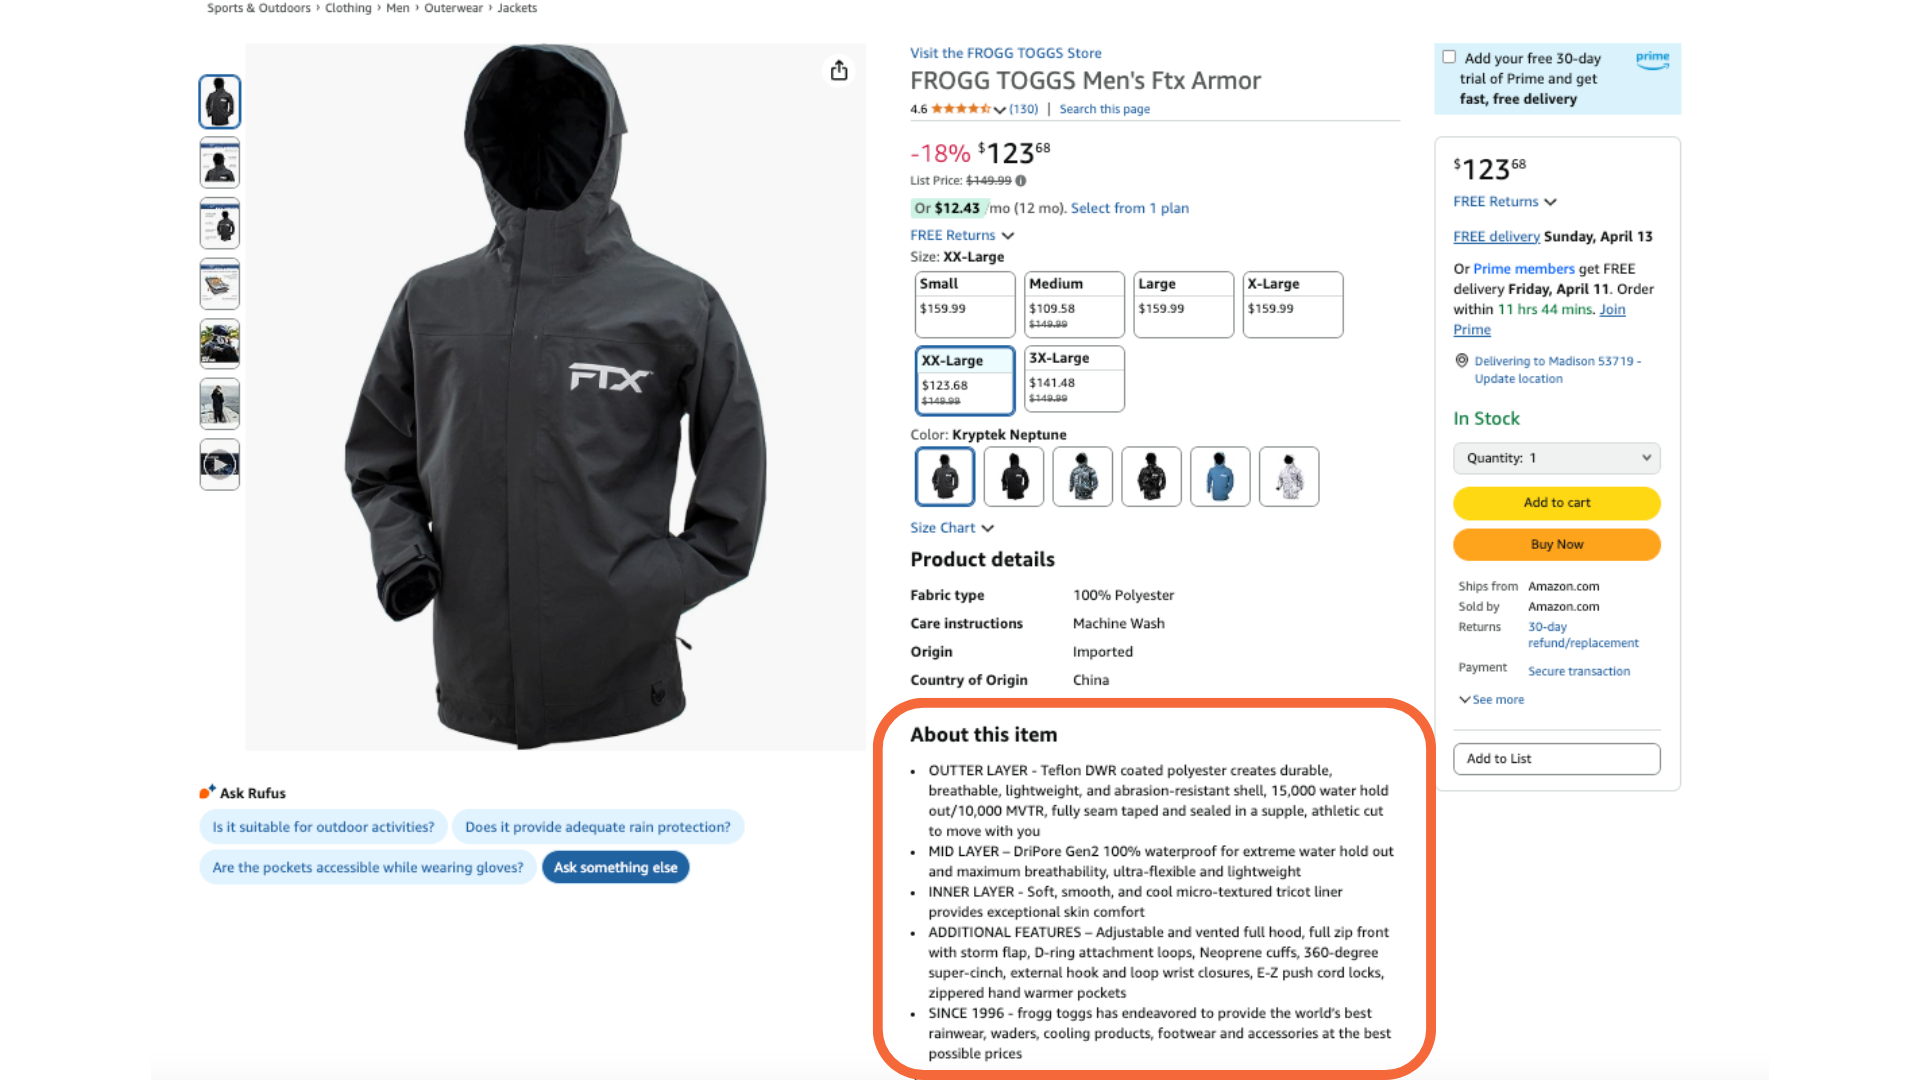Select the 3X-Large size option
The height and width of the screenshot is (1080, 1920).
point(1074,378)
